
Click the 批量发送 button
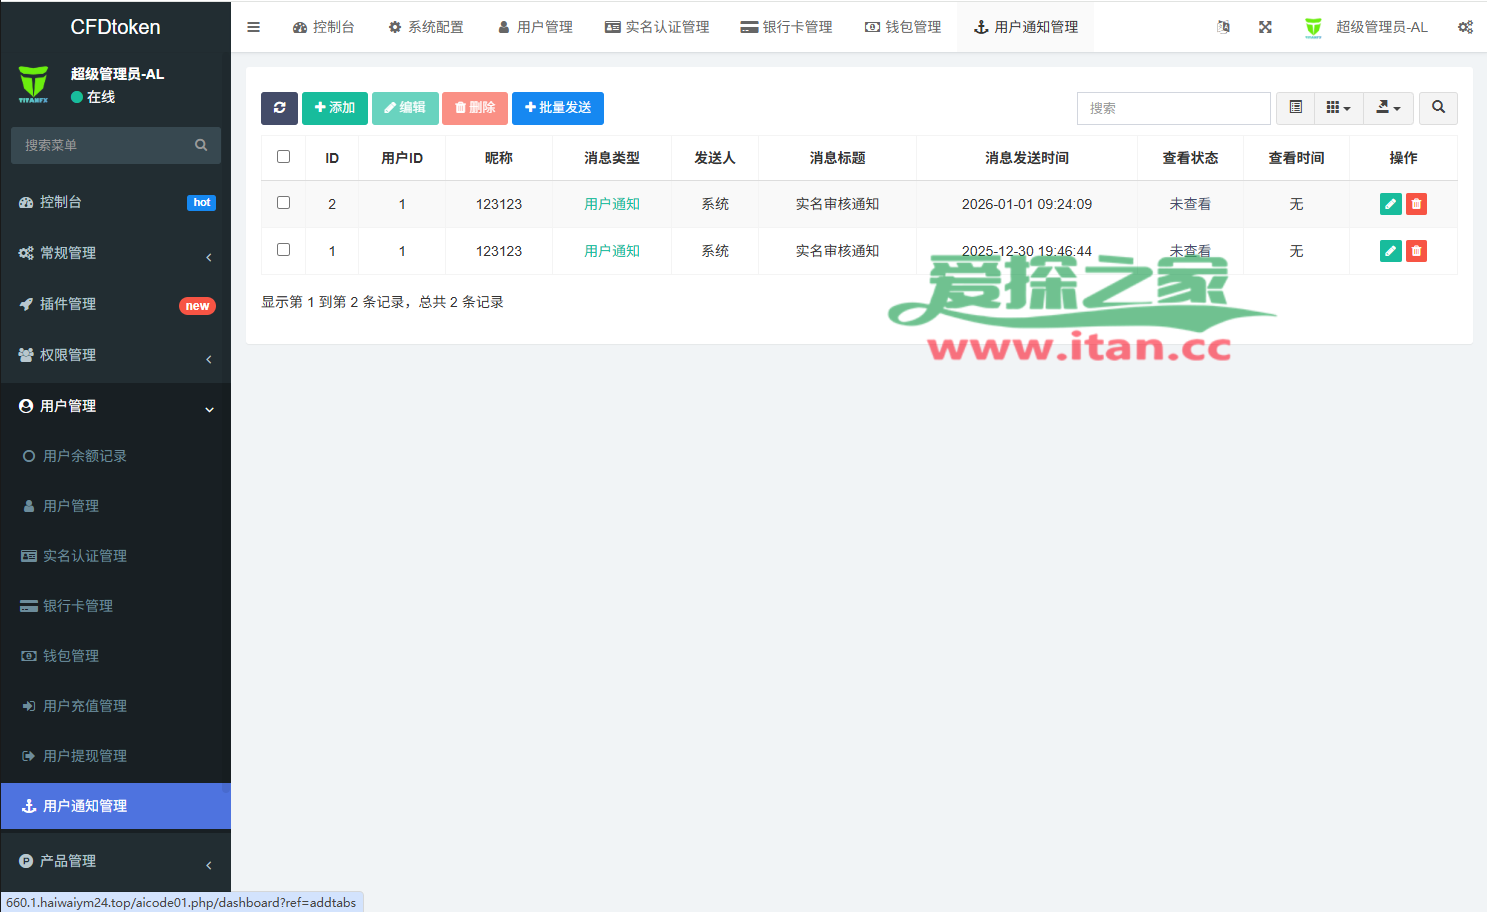point(558,108)
